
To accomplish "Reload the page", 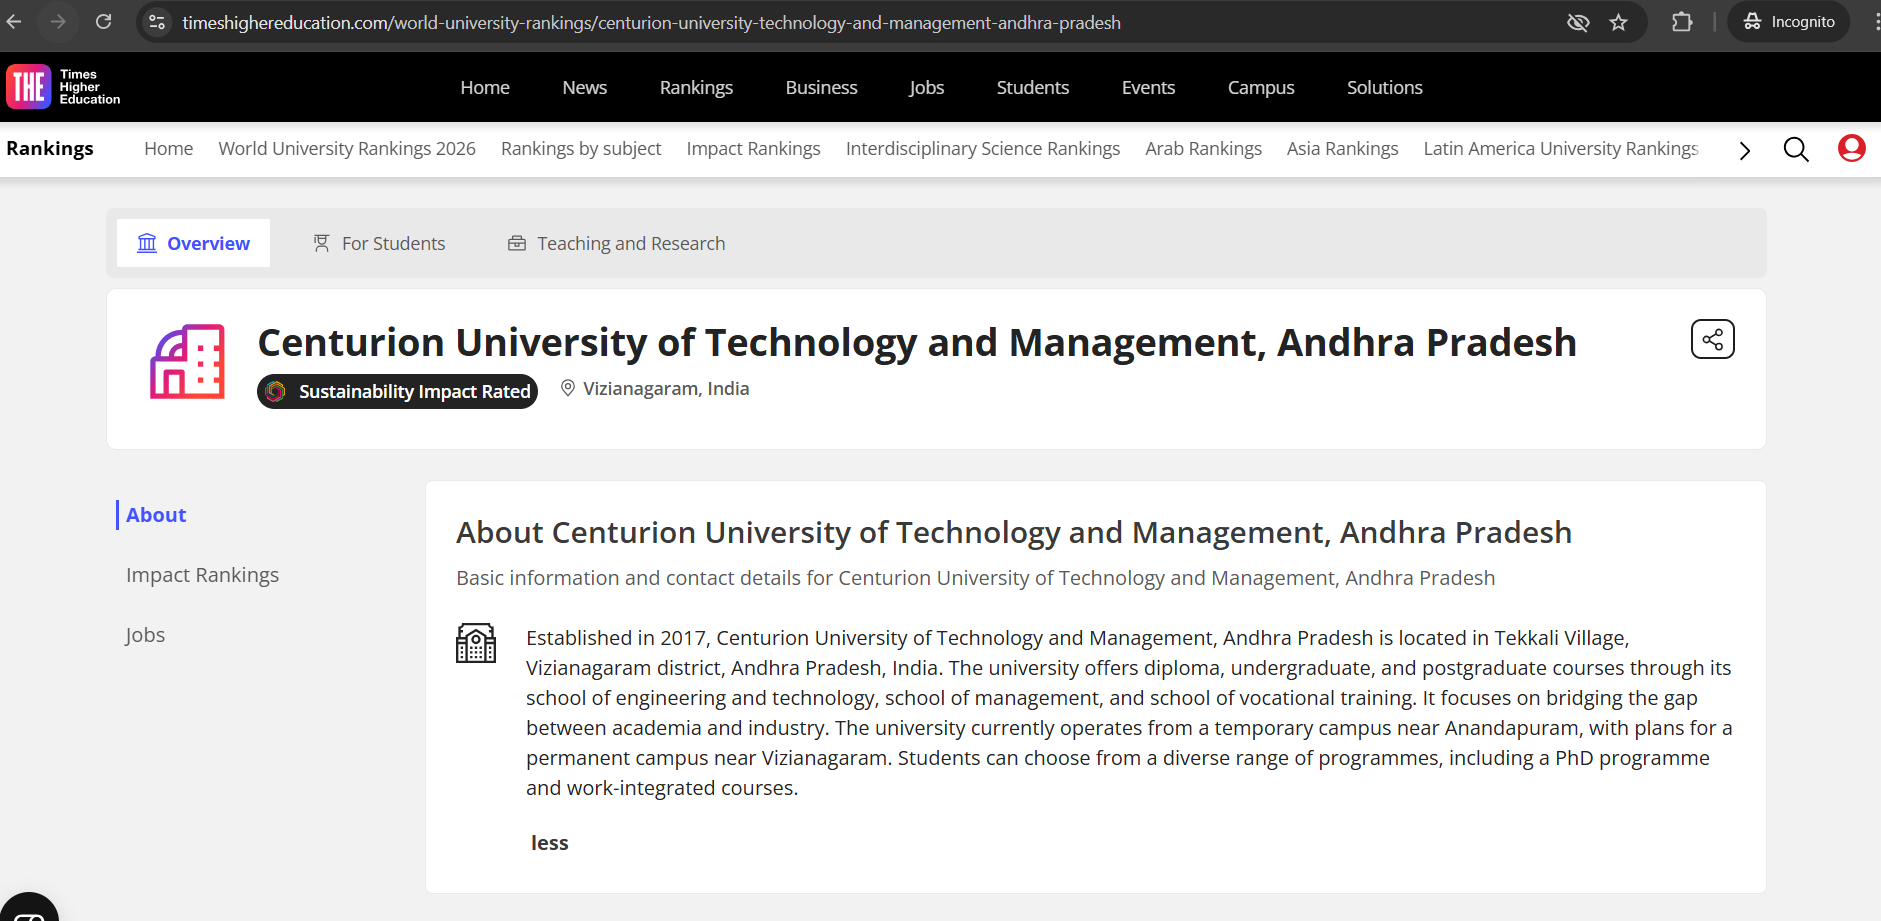I will coord(103,22).
